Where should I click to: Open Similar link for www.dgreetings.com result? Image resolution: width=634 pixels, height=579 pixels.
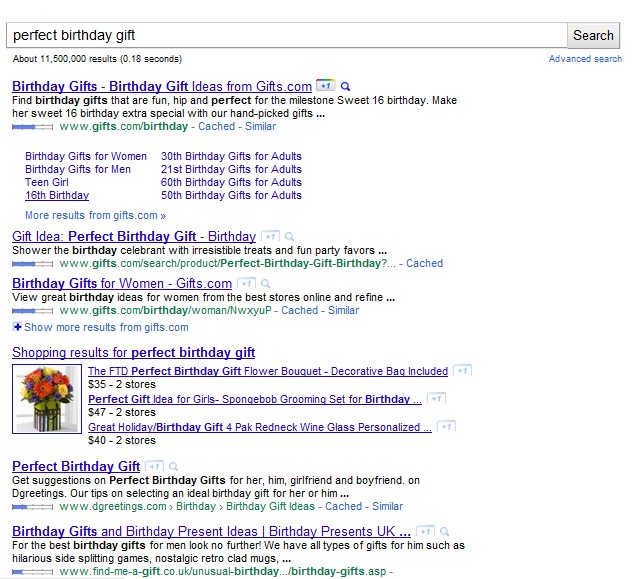[x=387, y=506]
